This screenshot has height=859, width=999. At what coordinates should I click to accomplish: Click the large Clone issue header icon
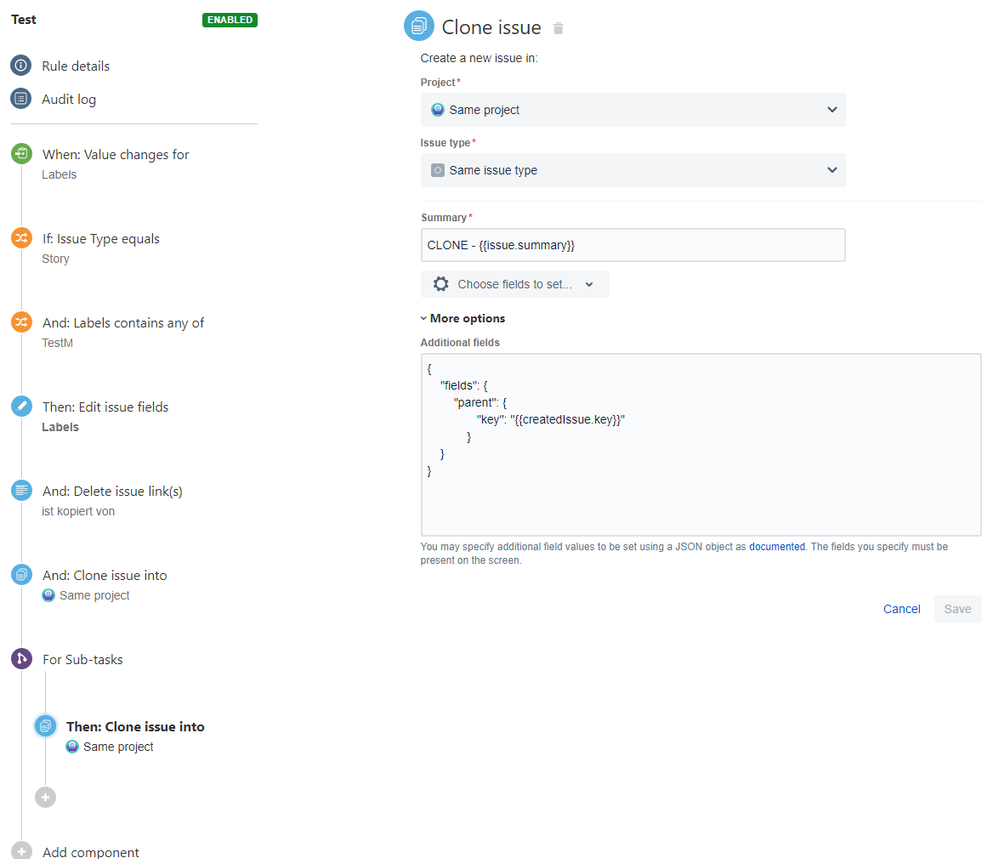pyautogui.click(x=419, y=26)
